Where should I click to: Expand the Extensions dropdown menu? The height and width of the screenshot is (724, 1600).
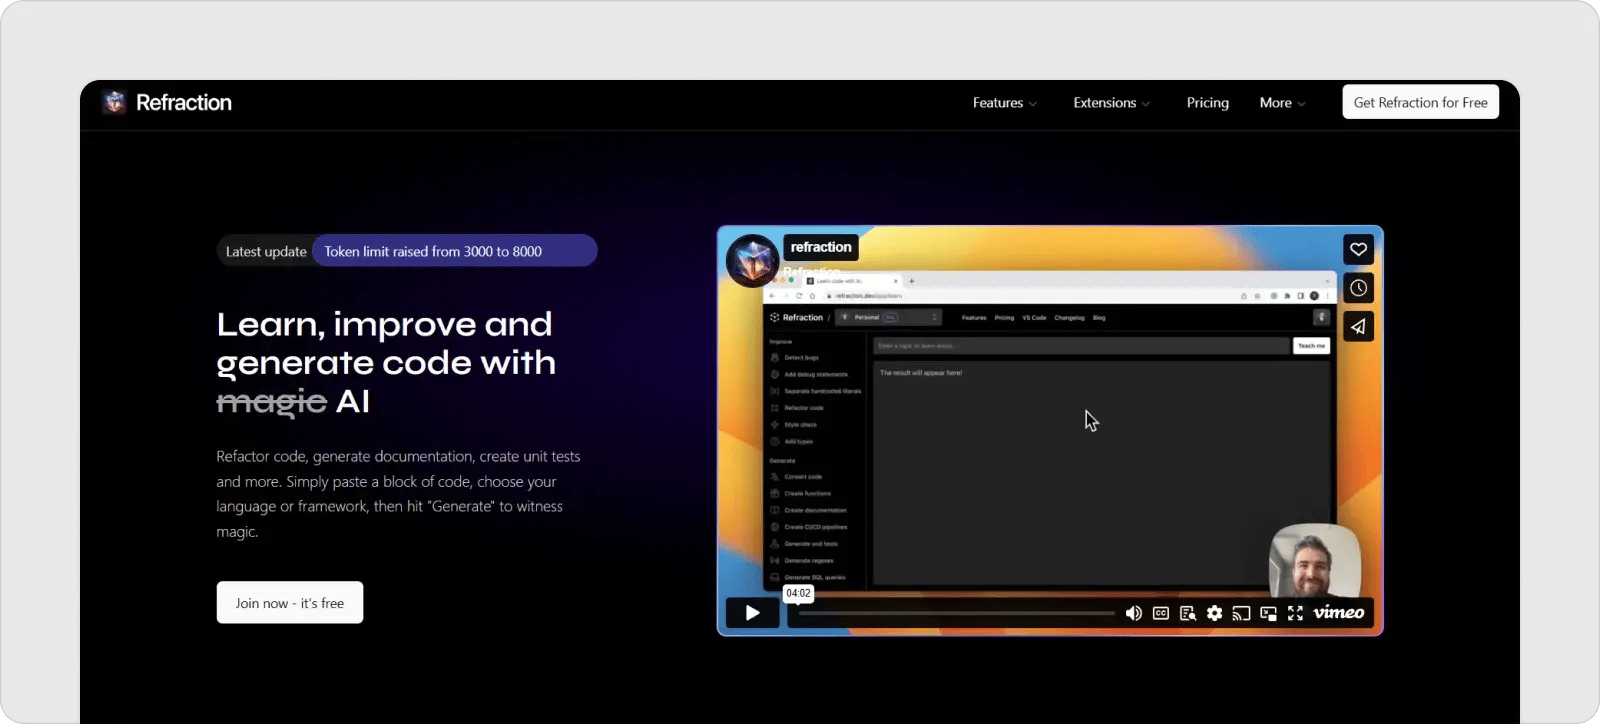pyautogui.click(x=1111, y=103)
